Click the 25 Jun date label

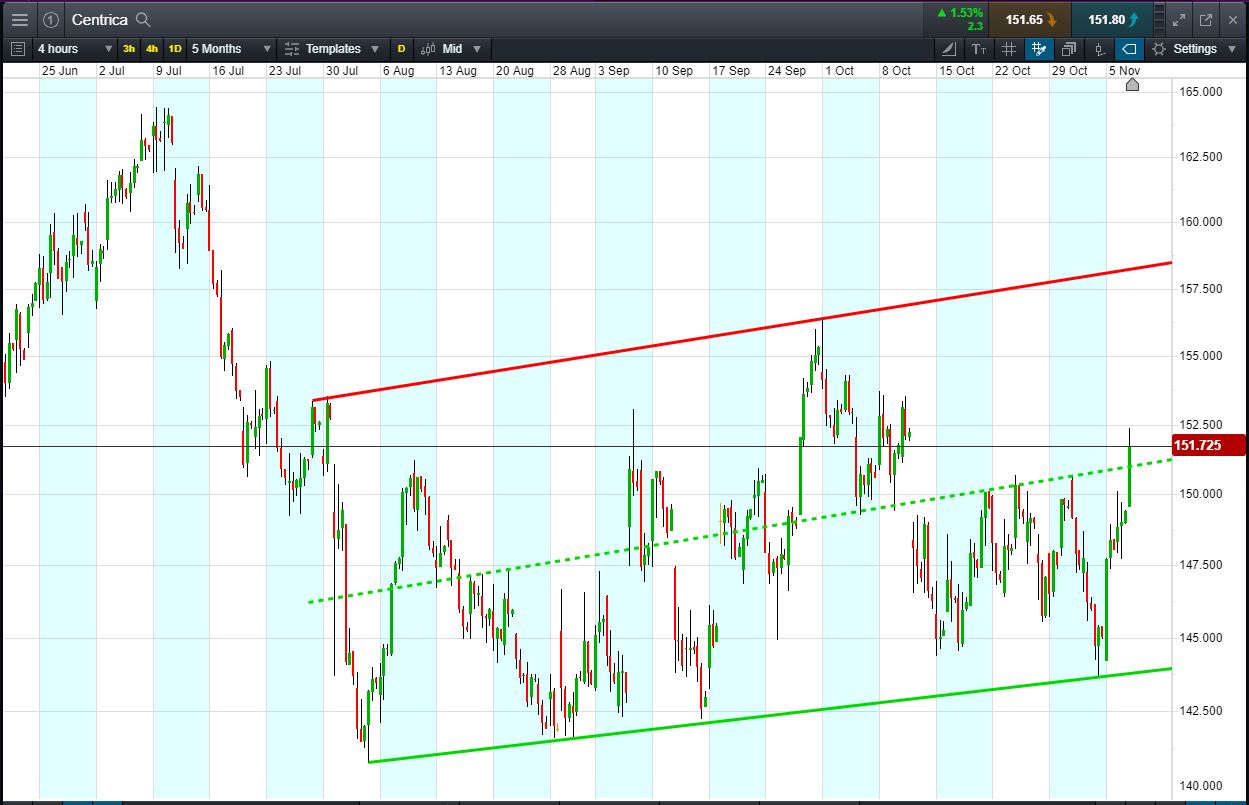[60, 71]
